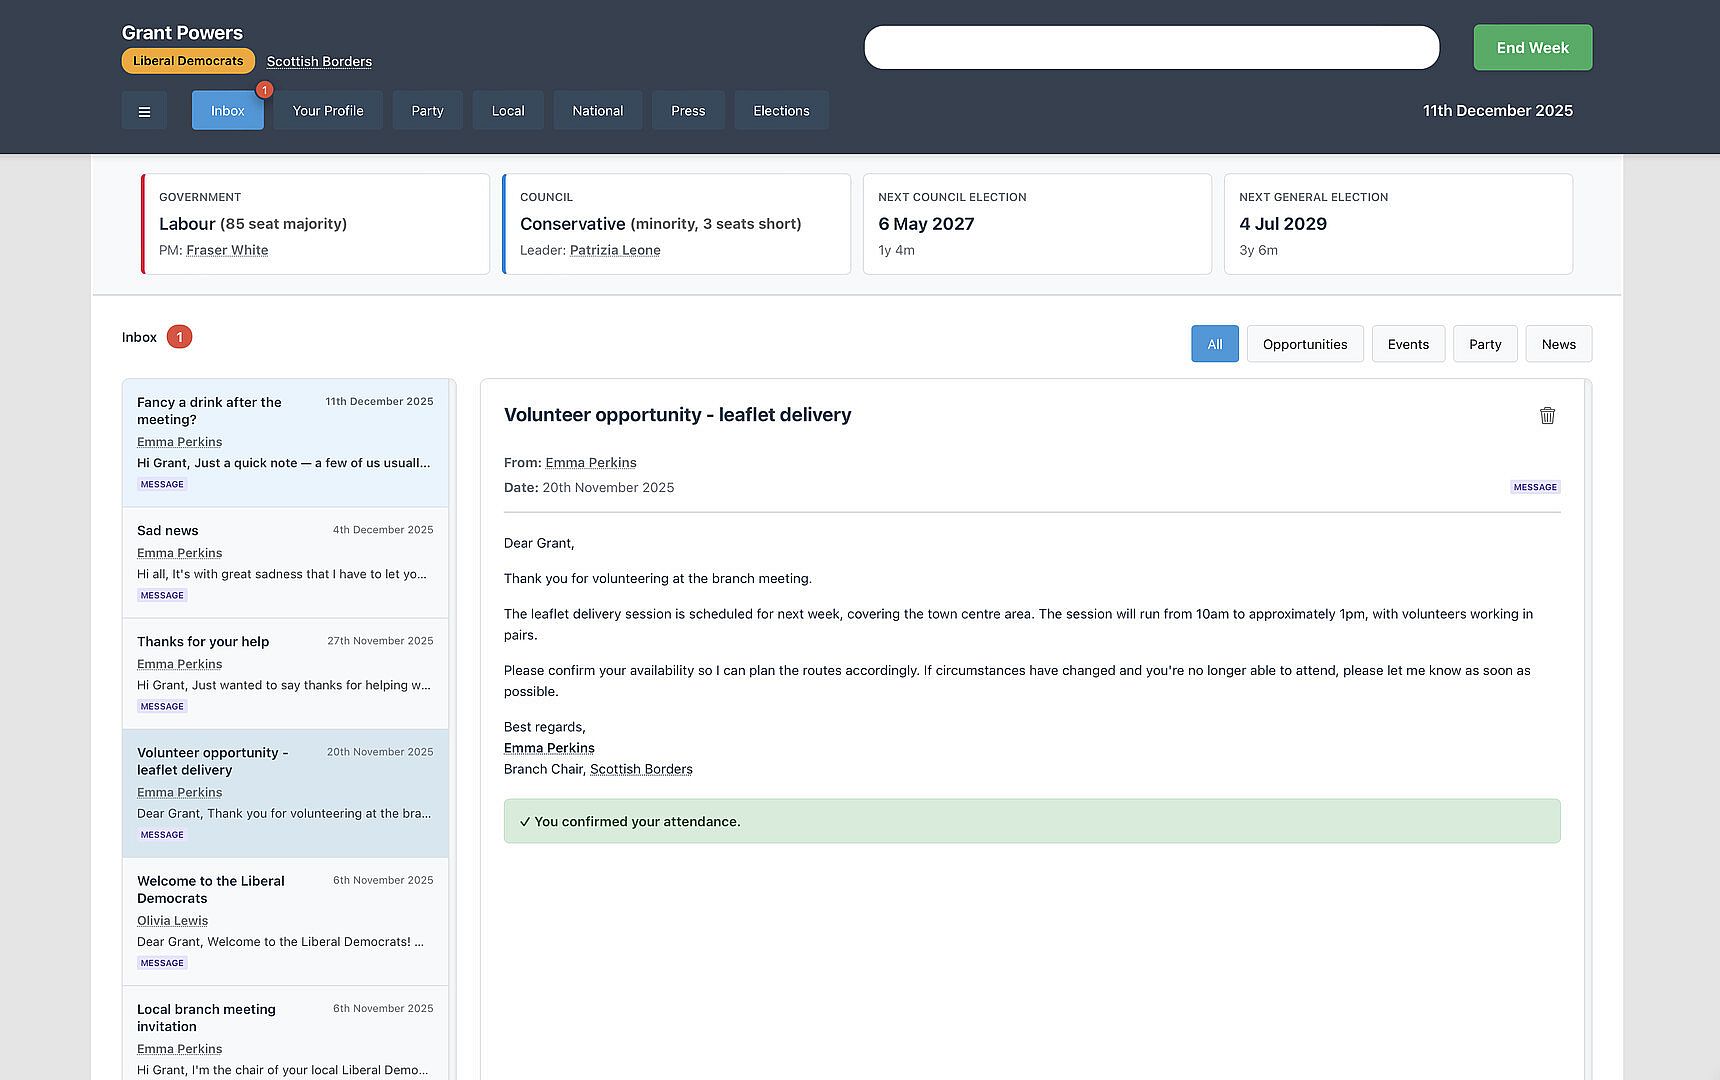Open the Liberal Democrats party badge
Screen dimensions: 1720x1080
[x=188, y=61]
